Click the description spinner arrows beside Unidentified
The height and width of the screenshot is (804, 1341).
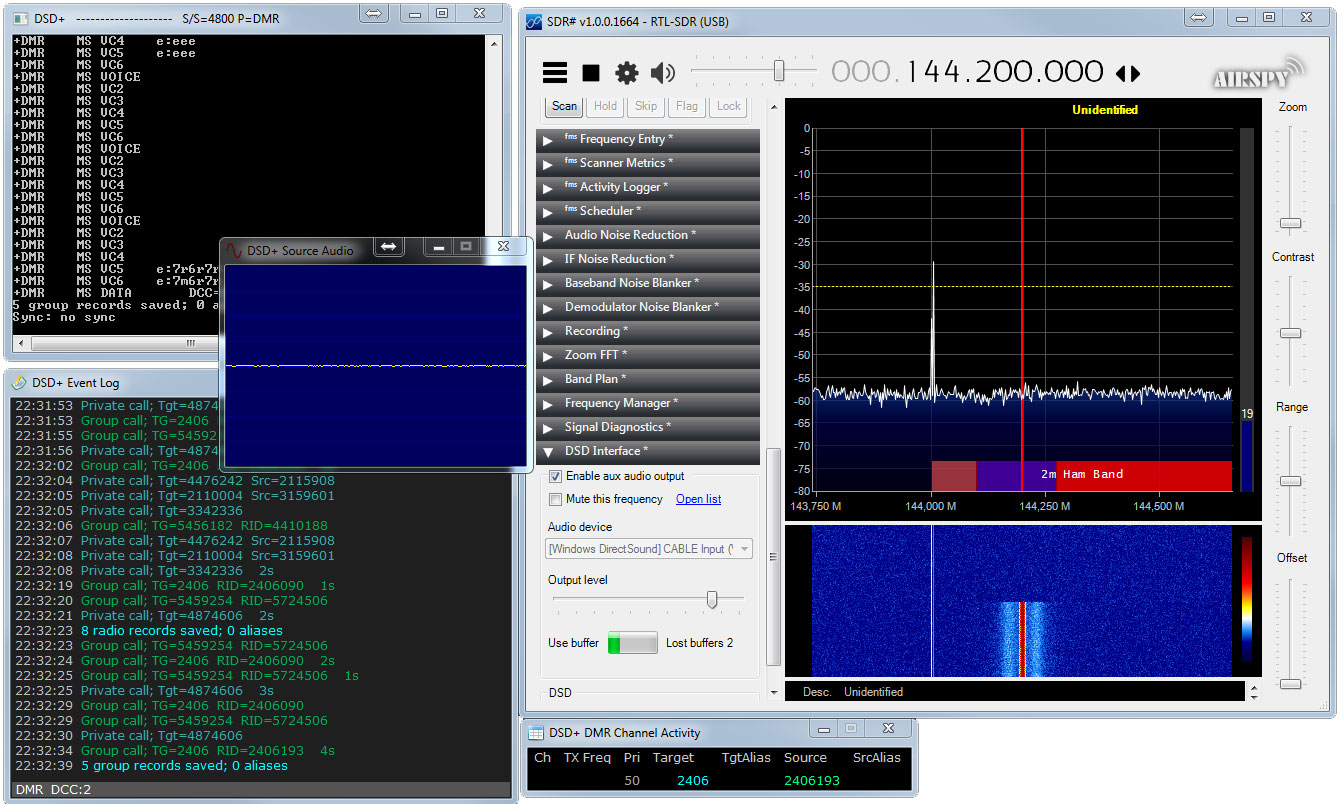(x=1254, y=692)
